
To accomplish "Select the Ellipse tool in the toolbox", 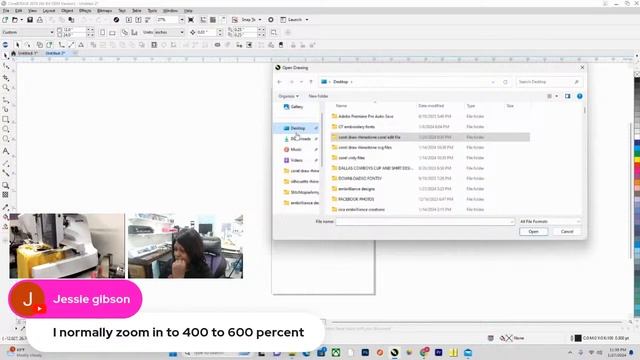I will pos(6,129).
